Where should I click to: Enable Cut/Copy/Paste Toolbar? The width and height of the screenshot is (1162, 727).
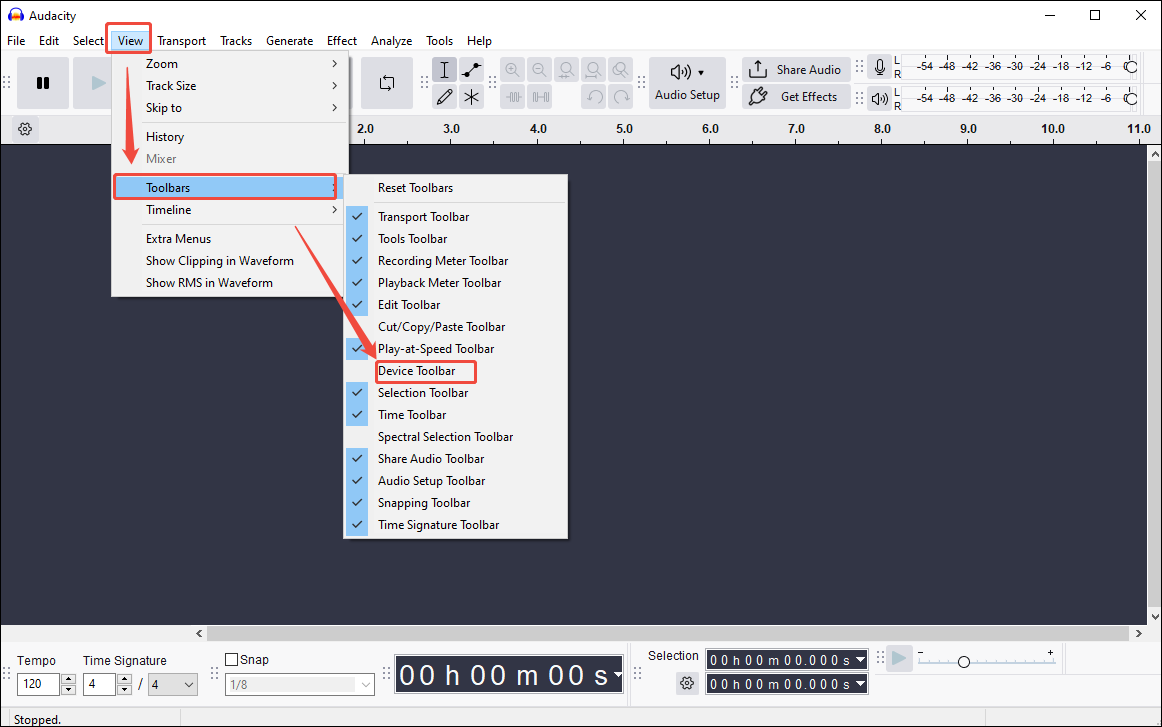pos(456,327)
